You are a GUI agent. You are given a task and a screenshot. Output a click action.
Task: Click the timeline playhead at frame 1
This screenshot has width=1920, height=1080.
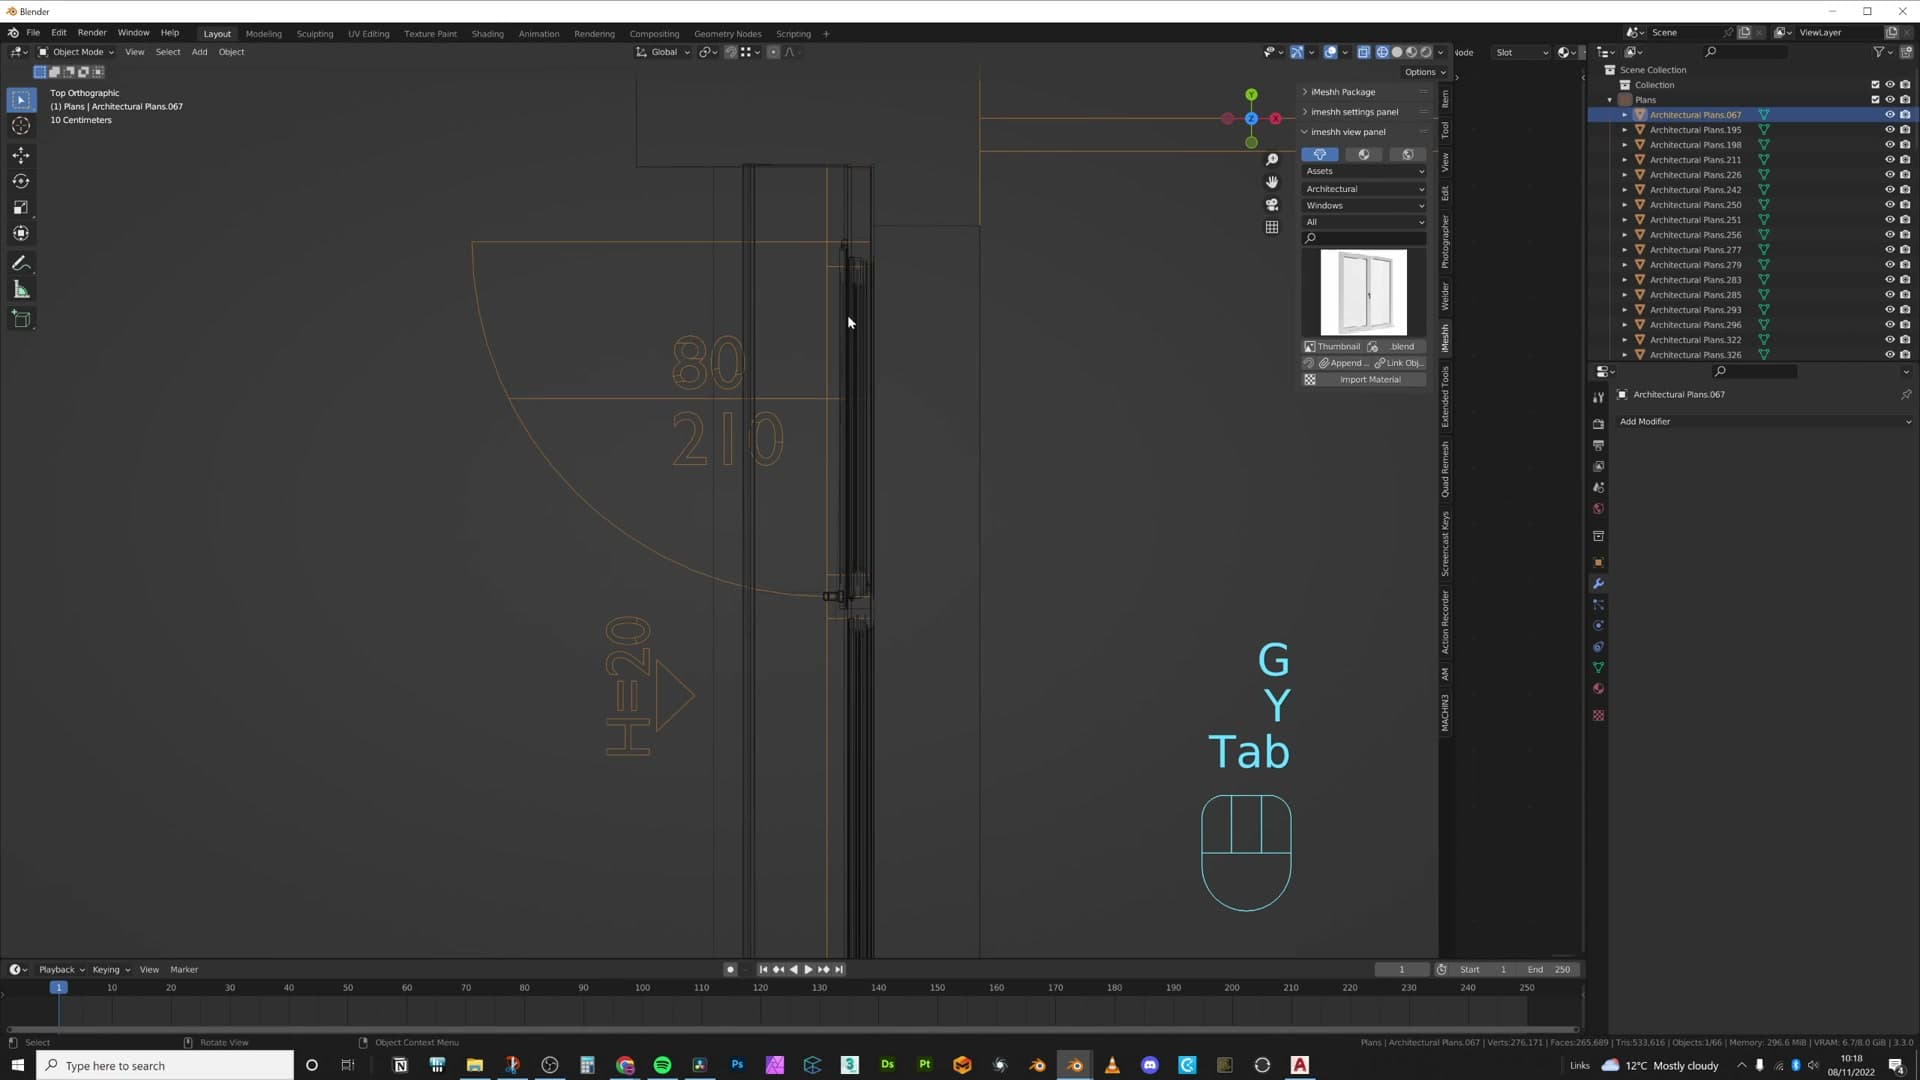[x=59, y=988]
